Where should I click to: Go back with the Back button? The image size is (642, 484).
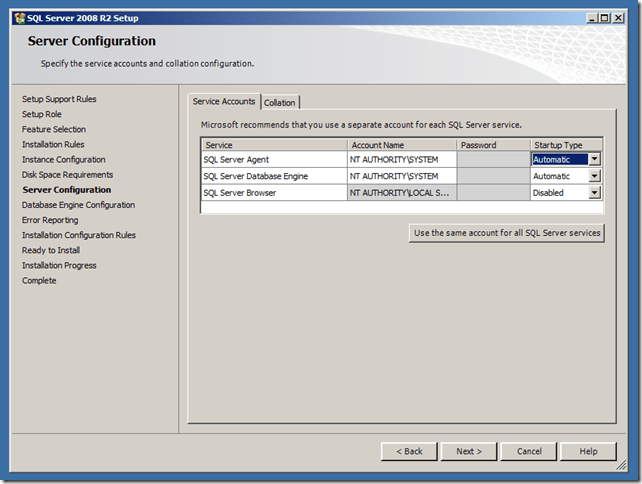click(409, 451)
